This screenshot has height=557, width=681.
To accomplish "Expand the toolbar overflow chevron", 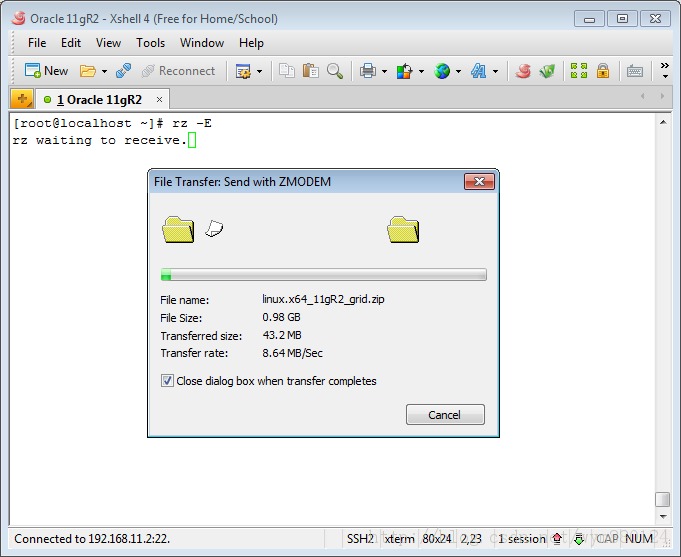I will (x=665, y=70).
